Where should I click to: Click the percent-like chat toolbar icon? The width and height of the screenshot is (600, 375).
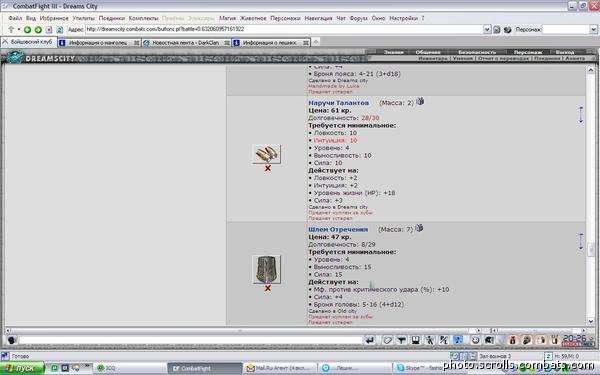tap(443, 340)
